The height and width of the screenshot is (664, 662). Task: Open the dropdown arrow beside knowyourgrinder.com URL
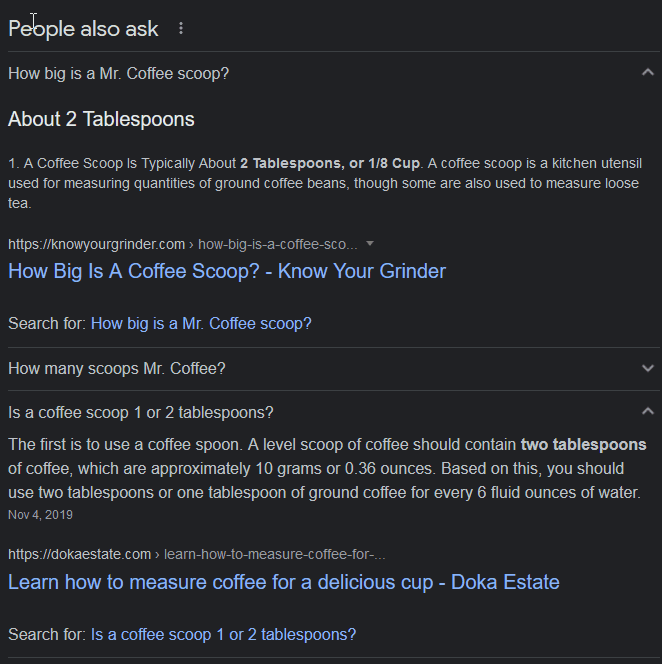coord(370,243)
